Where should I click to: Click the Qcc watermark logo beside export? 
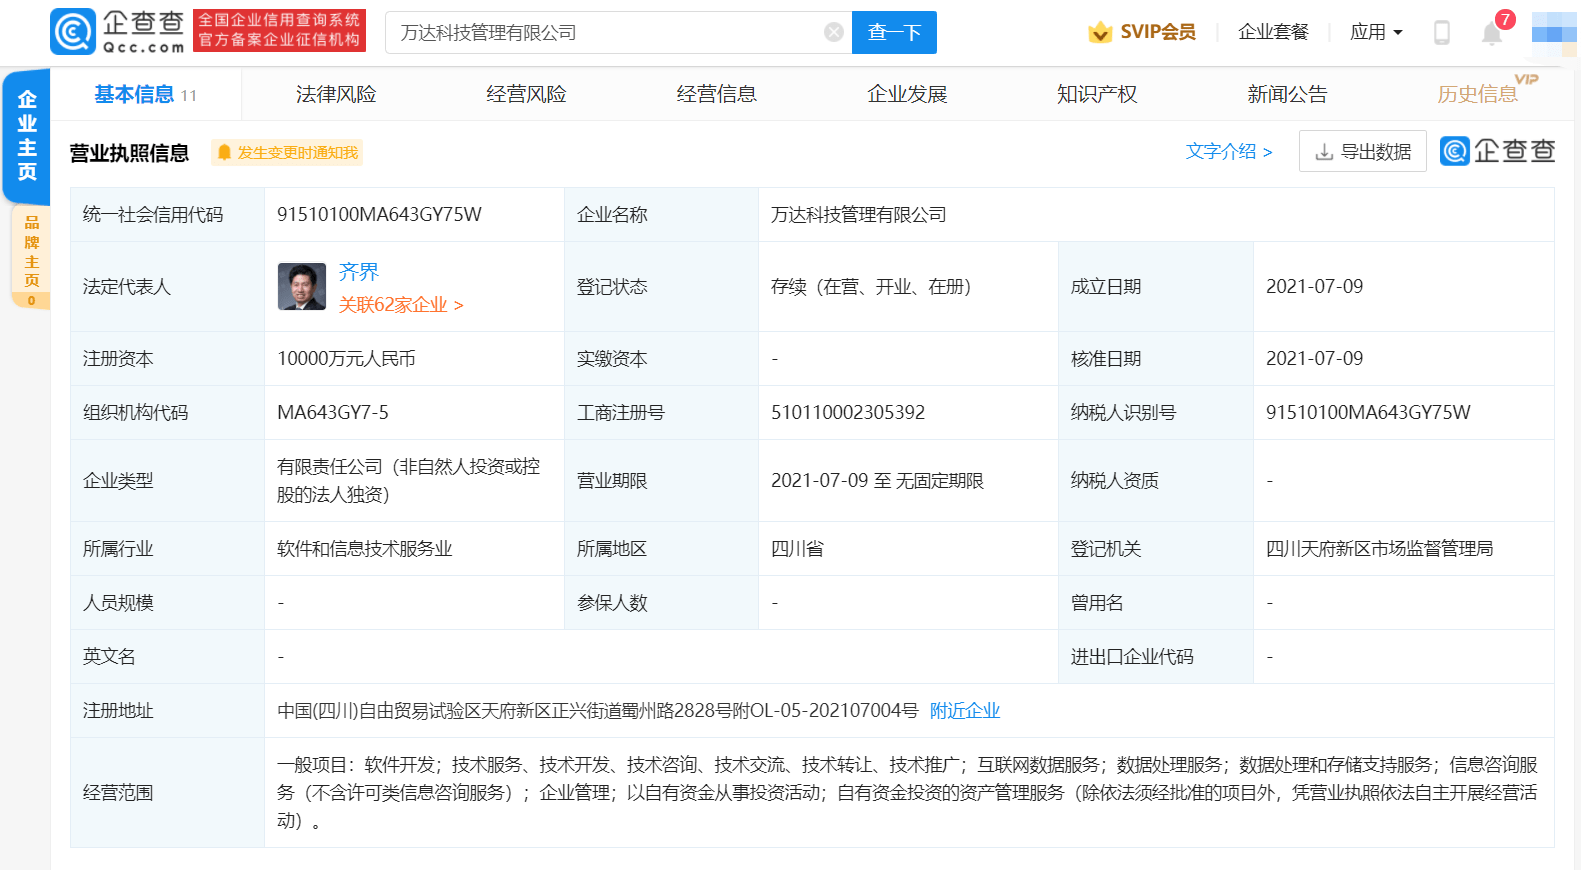click(1497, 151)
